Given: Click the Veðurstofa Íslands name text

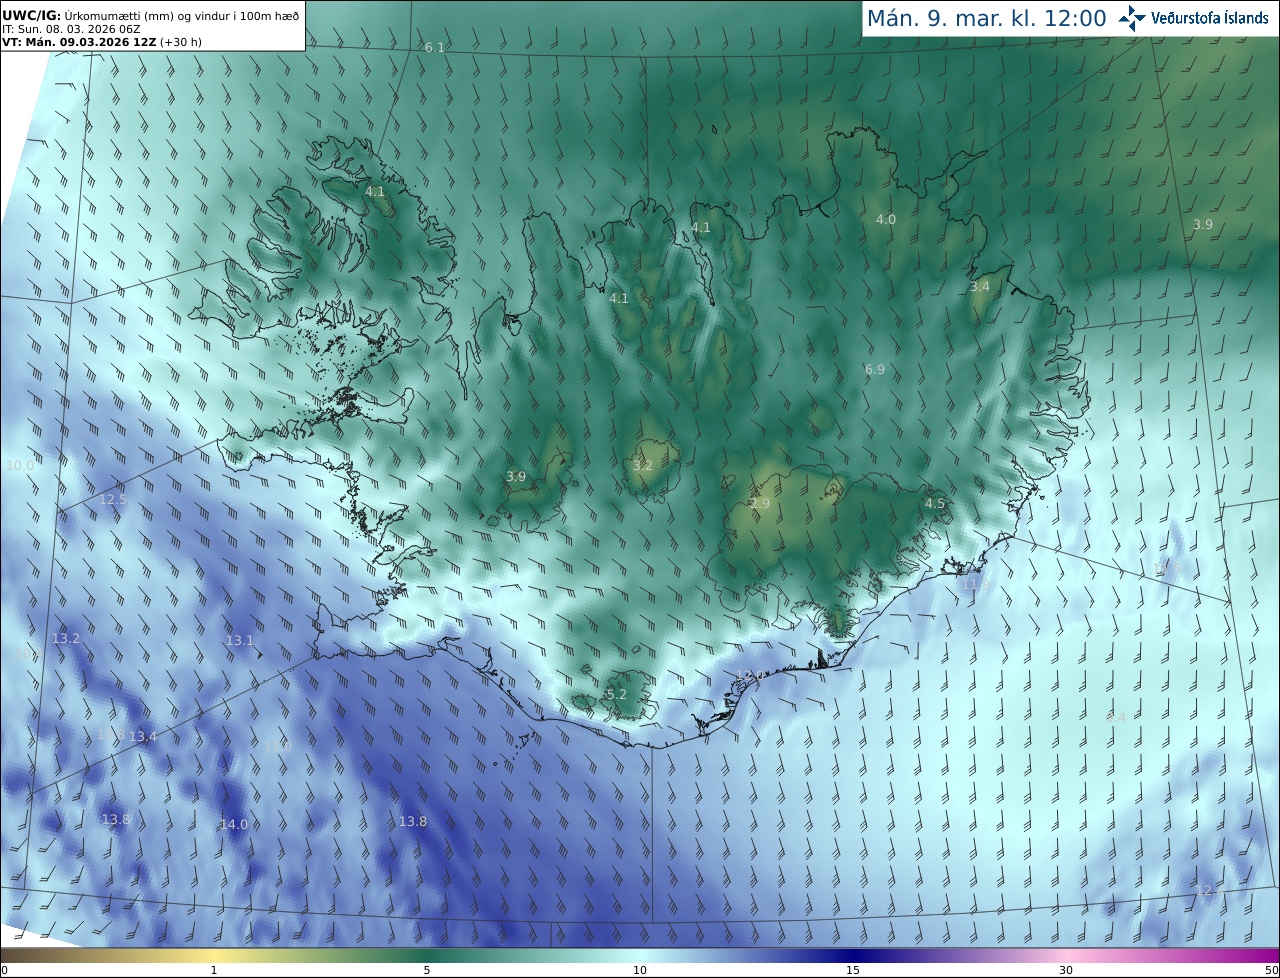Looking at the screenshot, I should (1210, 18).
